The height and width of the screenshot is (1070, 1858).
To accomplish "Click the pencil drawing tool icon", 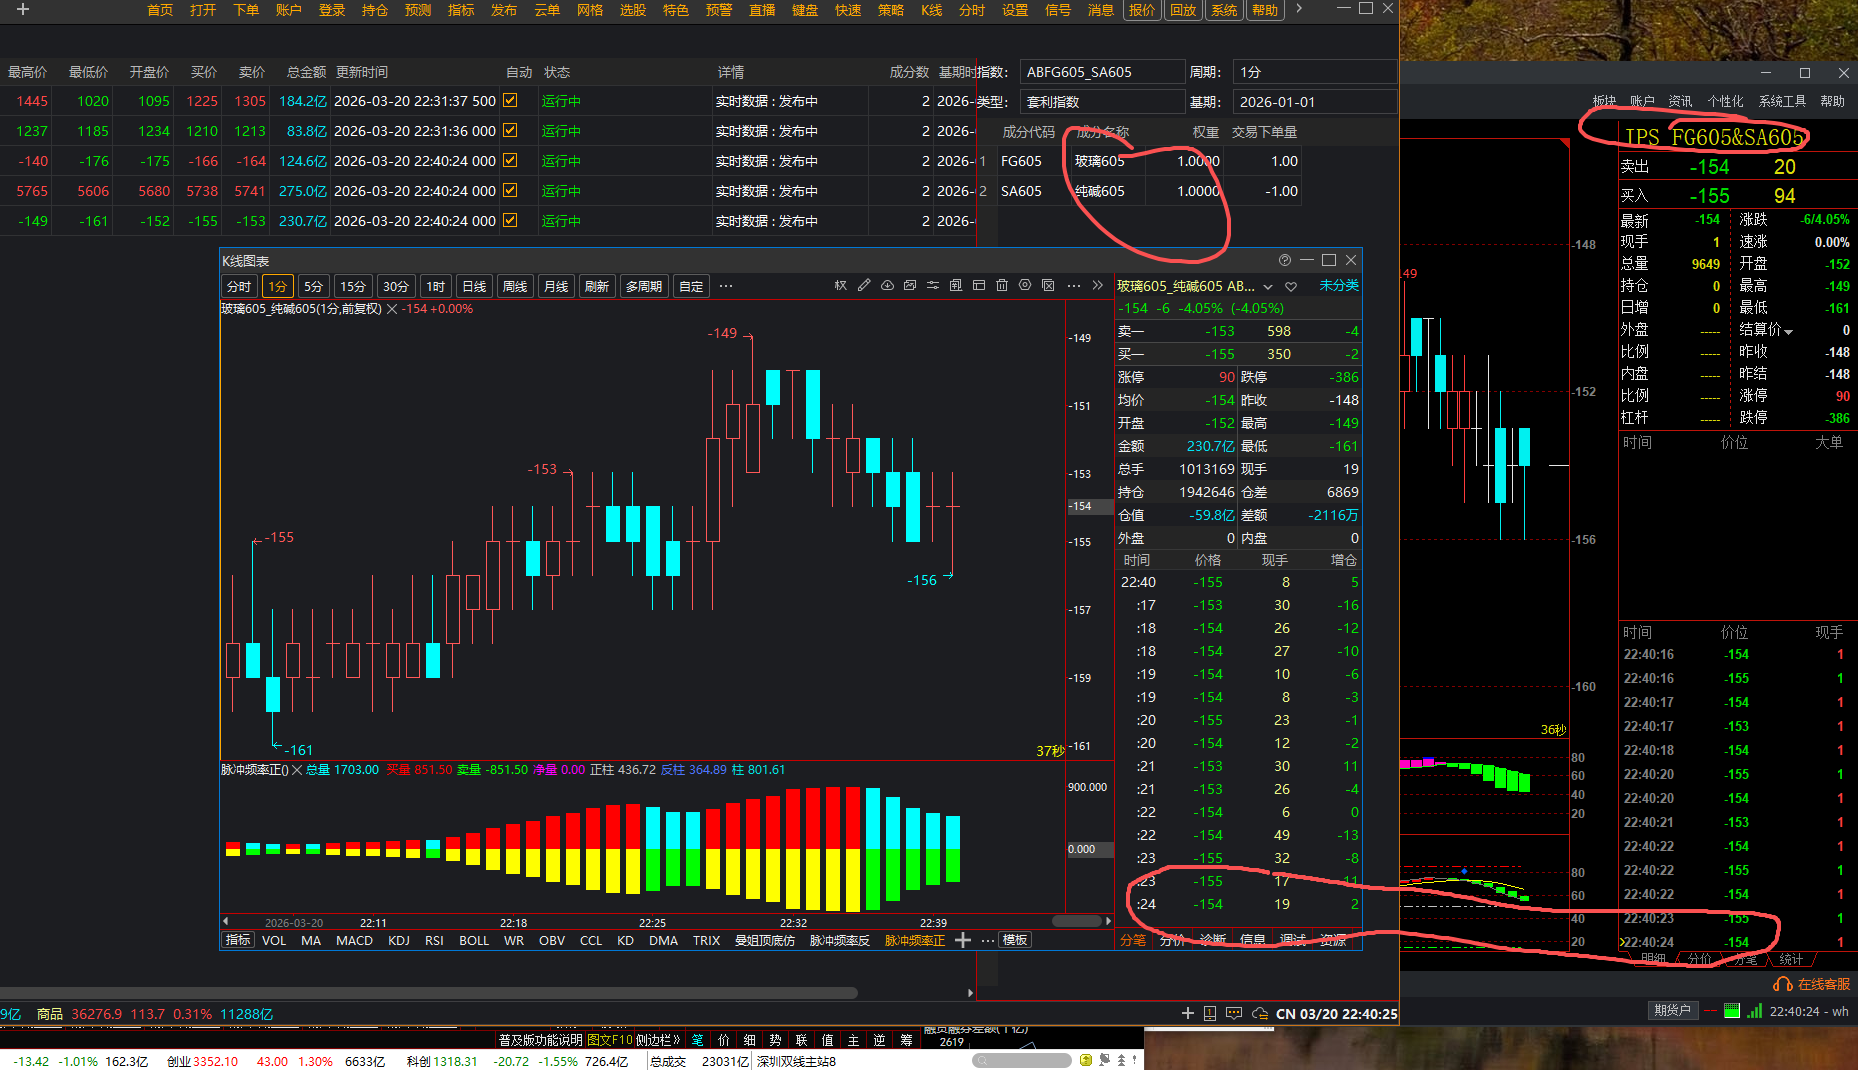I will (x=864, y=286).
